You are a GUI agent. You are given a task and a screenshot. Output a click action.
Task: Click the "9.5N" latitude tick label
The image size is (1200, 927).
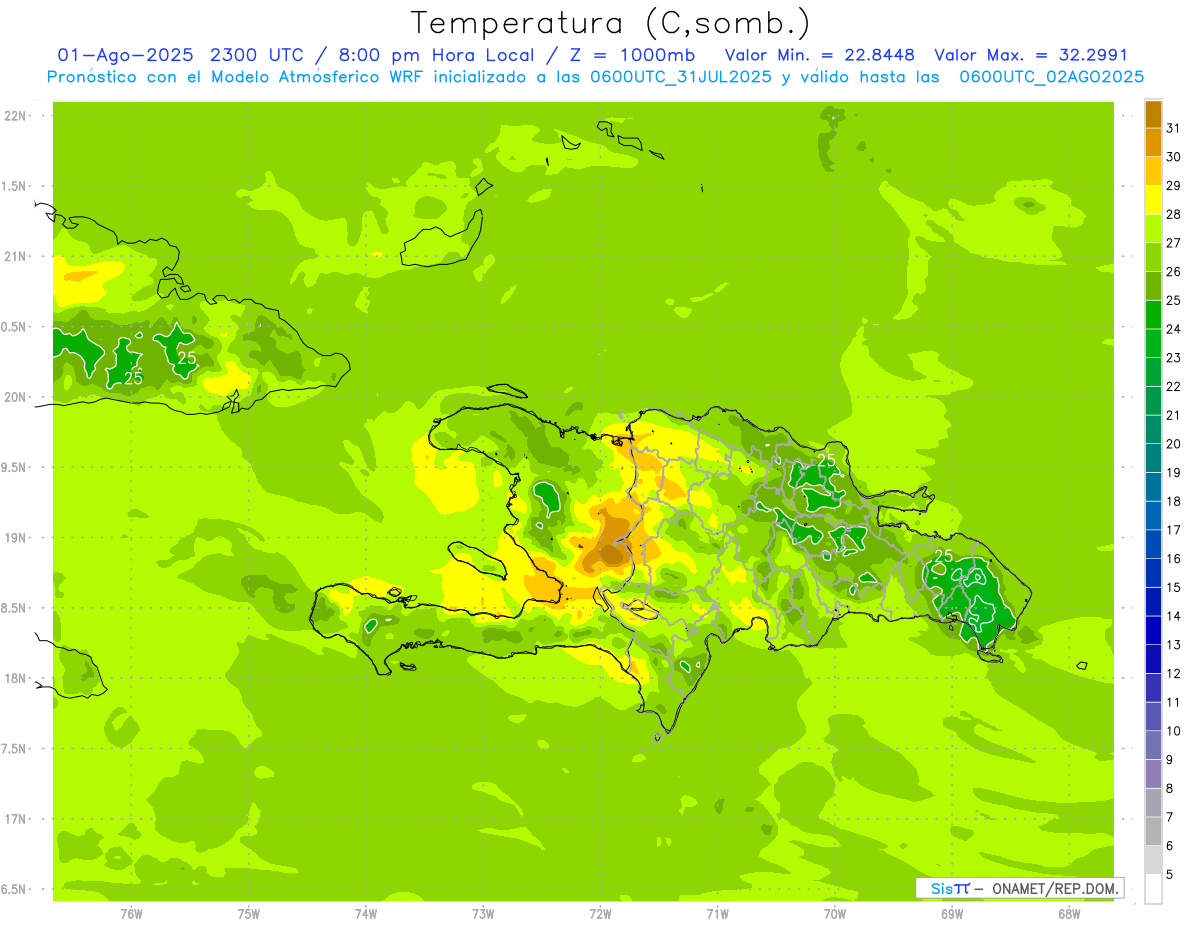pyautogui.click(x=14, y=467)
